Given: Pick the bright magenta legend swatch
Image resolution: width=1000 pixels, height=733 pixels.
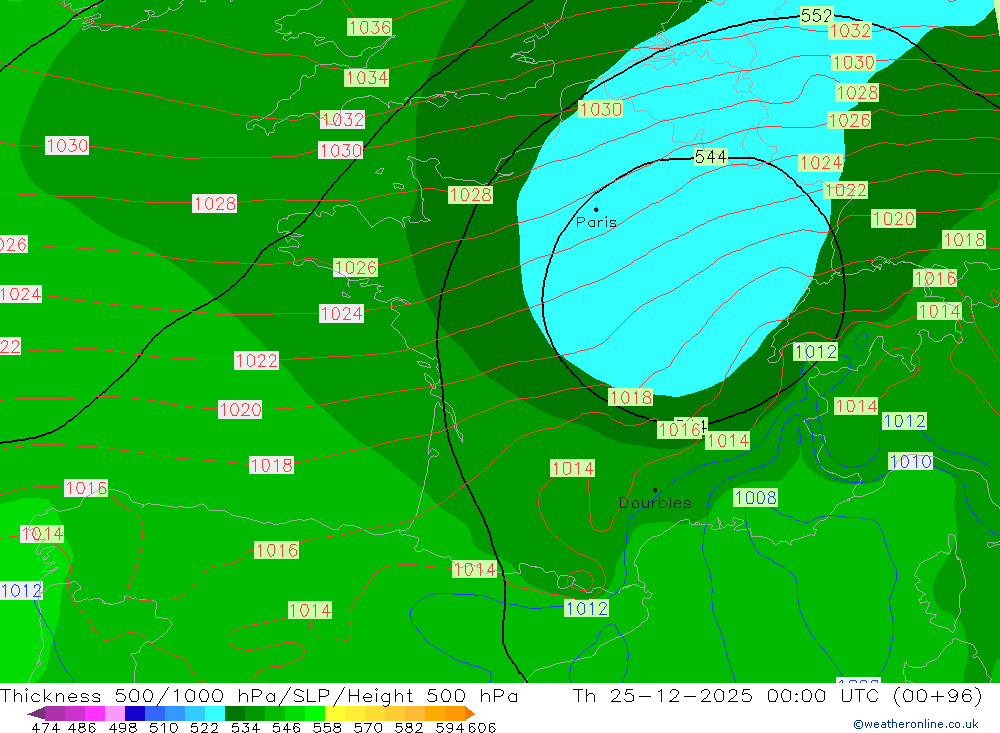Looking at the screenshot, I should (94, 713).
